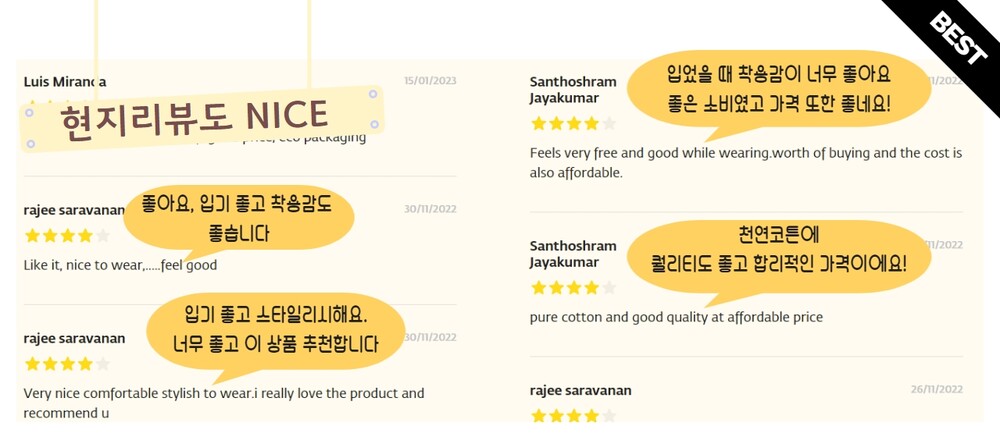1000x437 pixels.
Task: Click the "입기 좋고 스타일리시해요" speech bubble
Action: point(277,331)
